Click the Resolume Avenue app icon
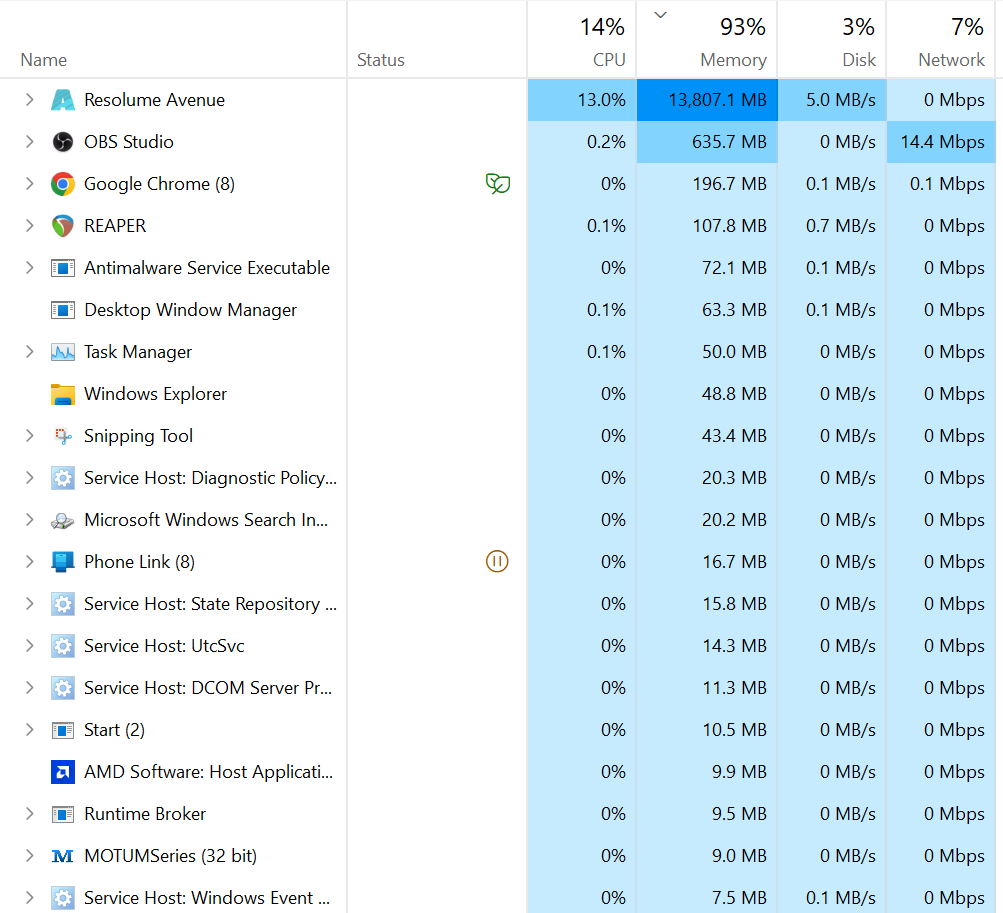Viewport: 1003px width, 913px height. (x=63, y=100)
